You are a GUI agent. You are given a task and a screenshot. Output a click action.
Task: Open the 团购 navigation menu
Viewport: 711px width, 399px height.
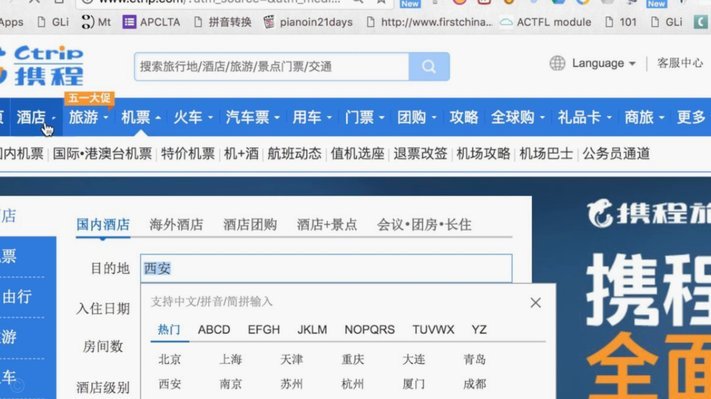pyautogui.click(x=417, y=117)
